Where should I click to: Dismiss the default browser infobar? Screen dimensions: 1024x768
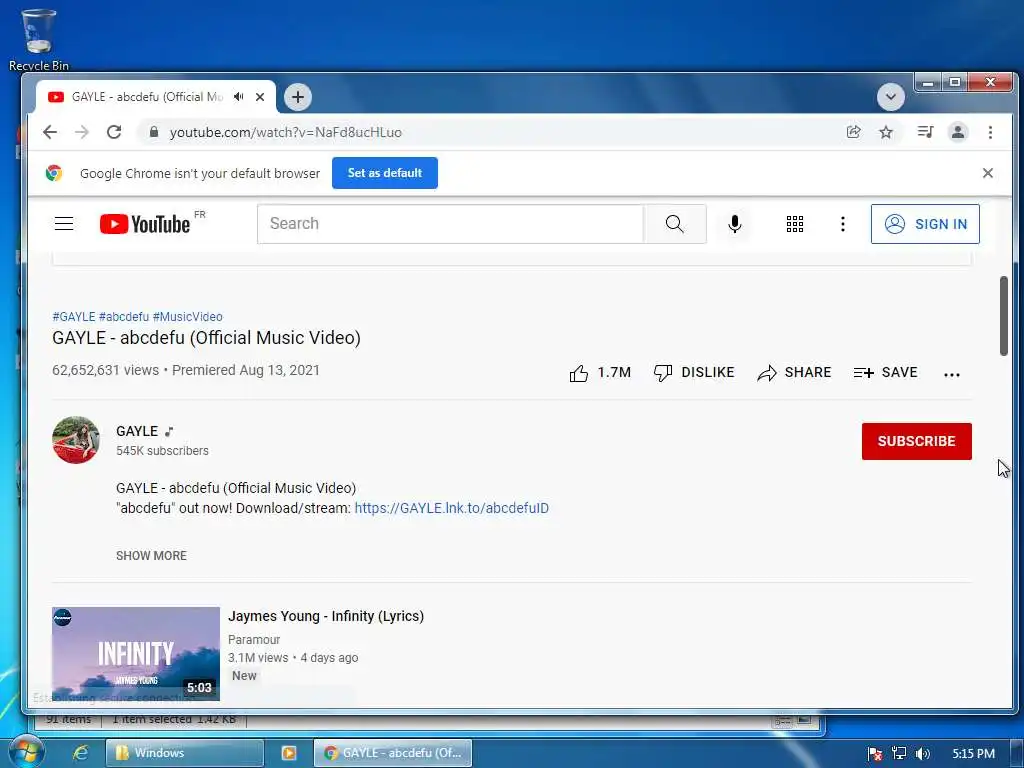pos(987,173)
